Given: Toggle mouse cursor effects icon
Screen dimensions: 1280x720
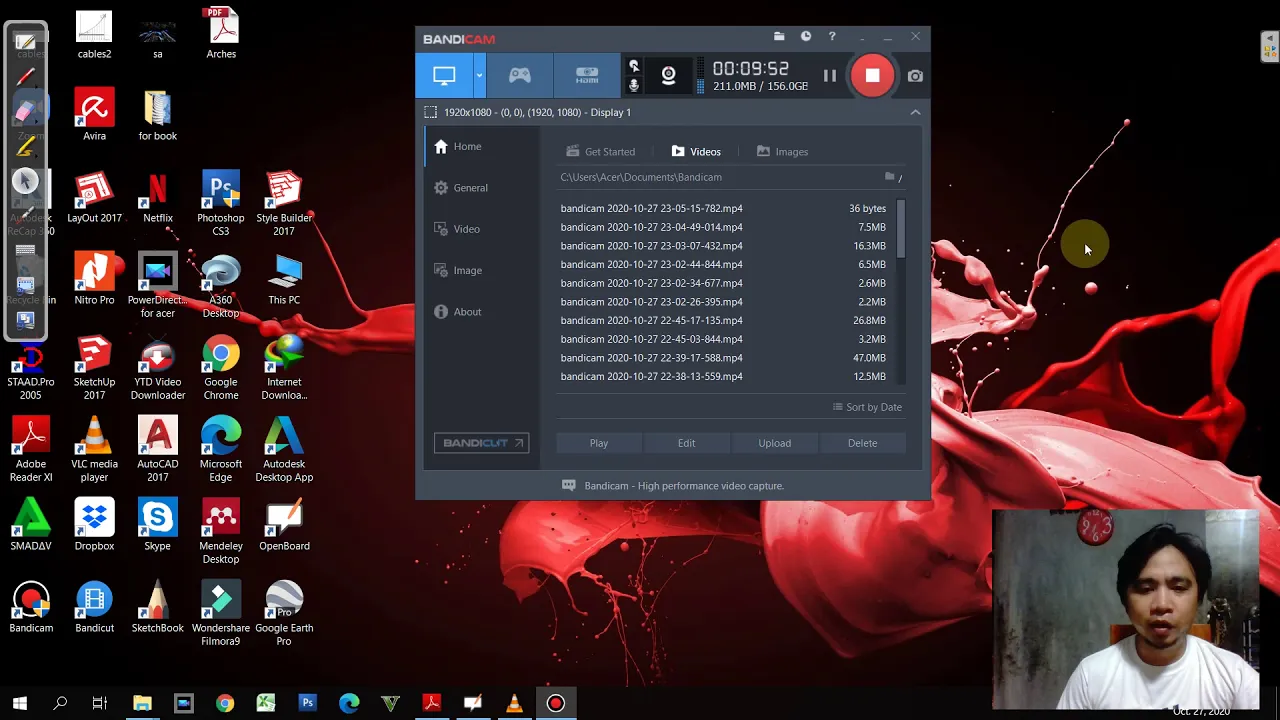Looking at the screenshot, I should pos(633,67).
